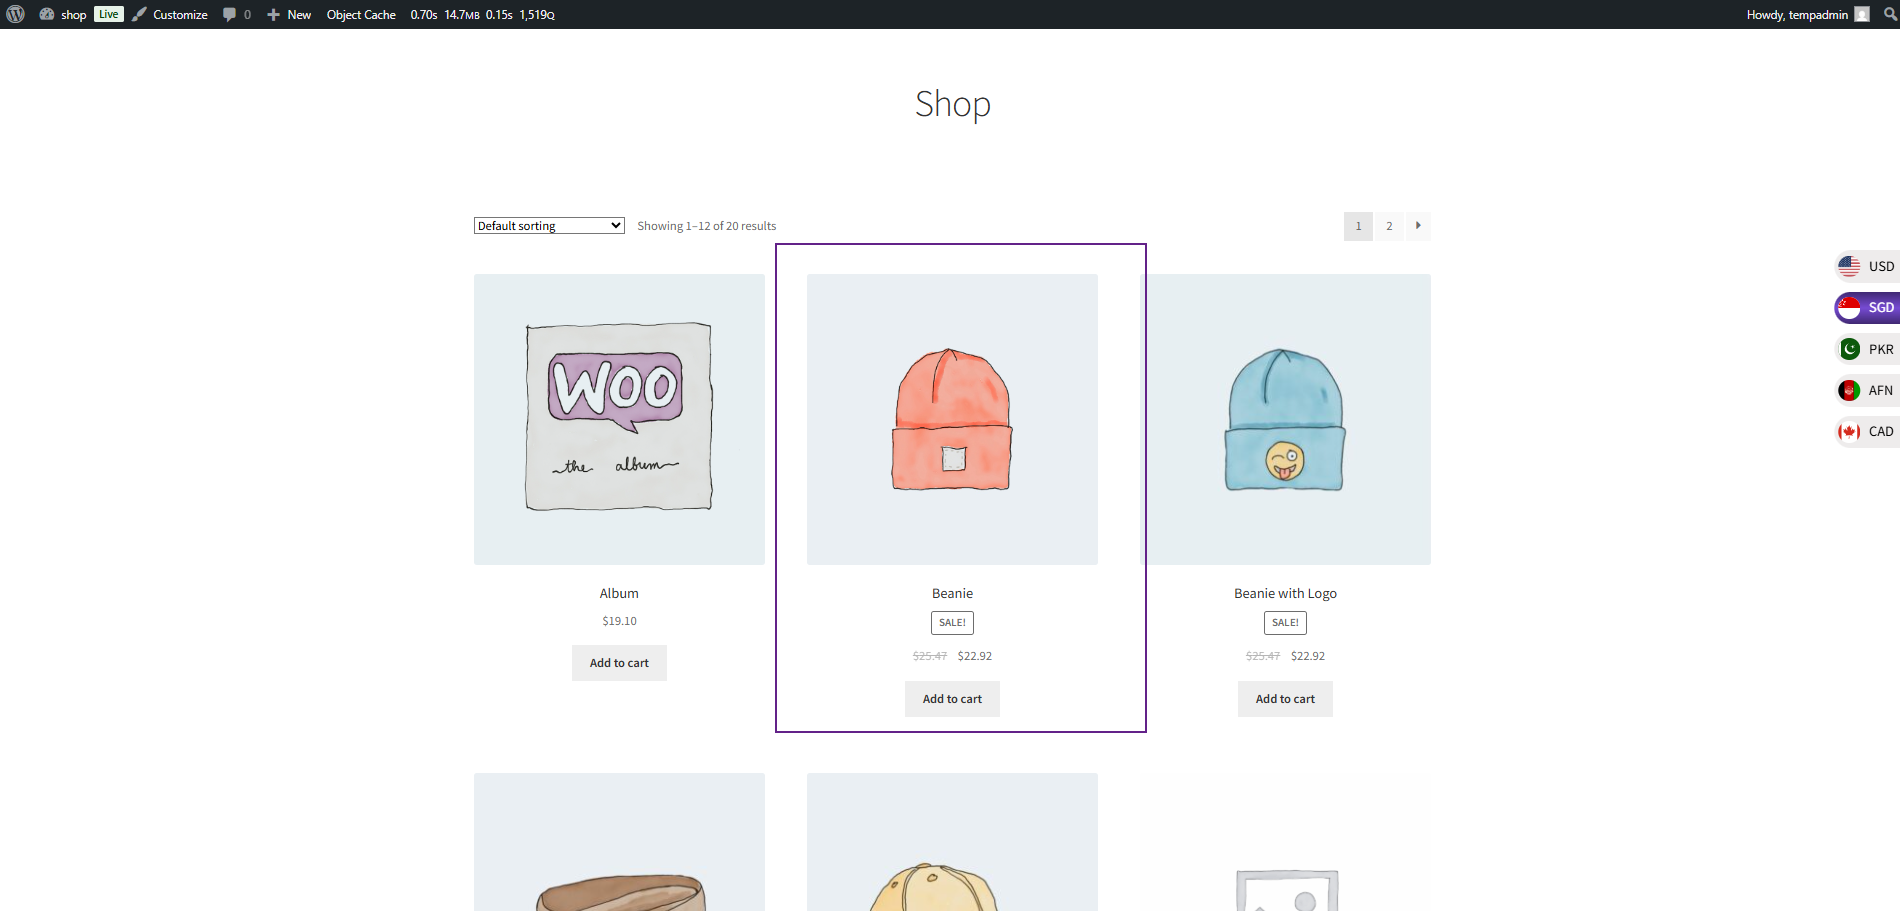Screen dimensions: 1900x911
Task: Open the comments bubble icon
Action: click(x=230, y=14)
